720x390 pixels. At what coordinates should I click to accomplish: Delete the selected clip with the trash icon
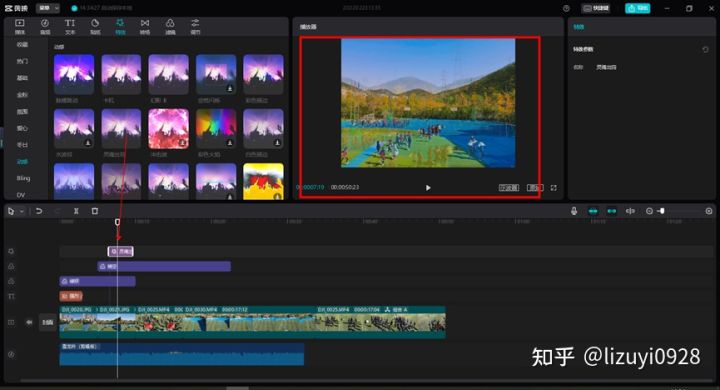pyautogui.click(x=95, y=211)
